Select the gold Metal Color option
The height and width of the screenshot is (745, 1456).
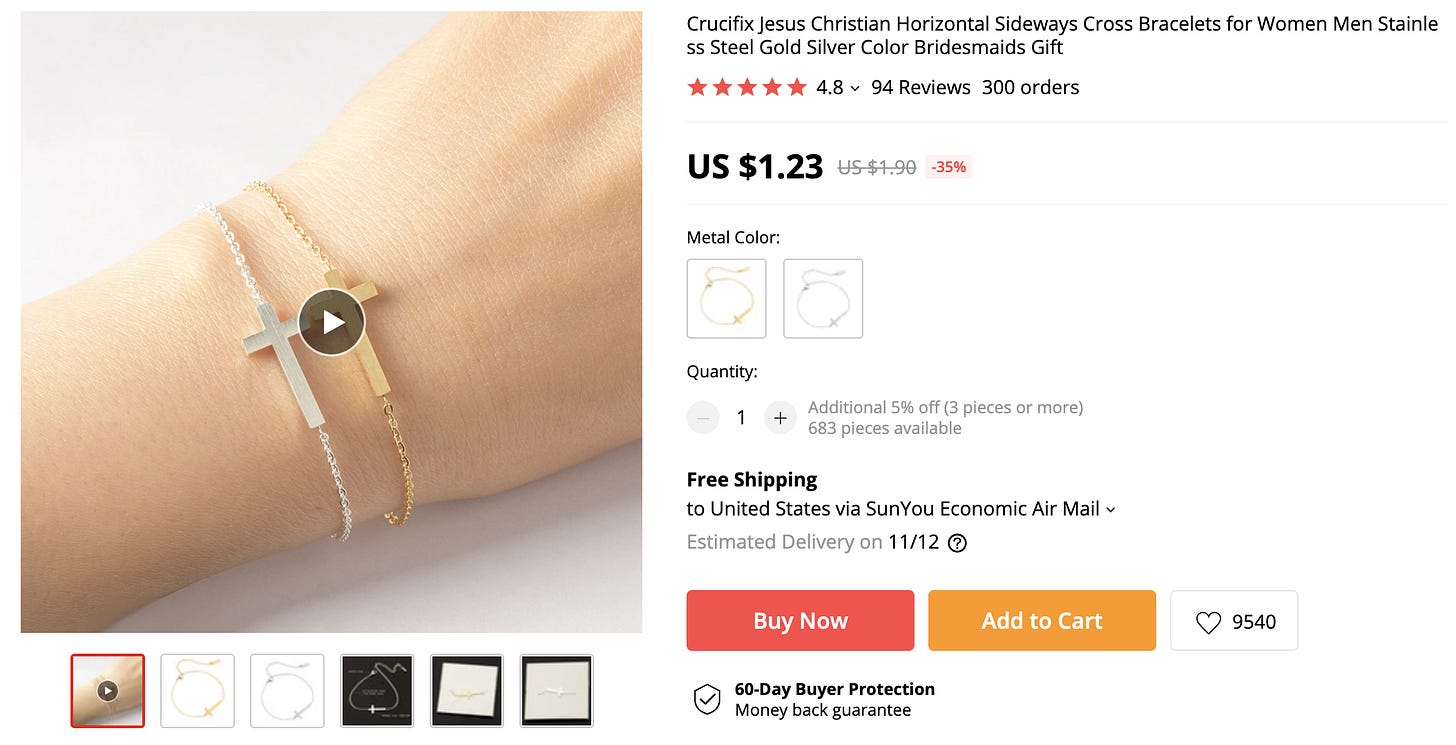(x=727, y=299)
